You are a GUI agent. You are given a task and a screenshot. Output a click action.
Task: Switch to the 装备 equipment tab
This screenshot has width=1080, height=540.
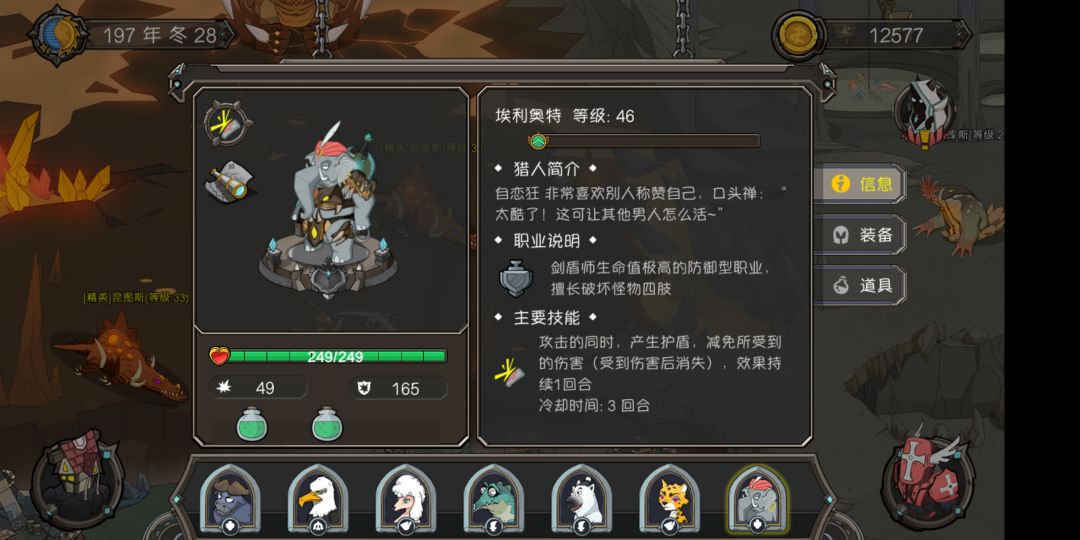tap(859, 235)
